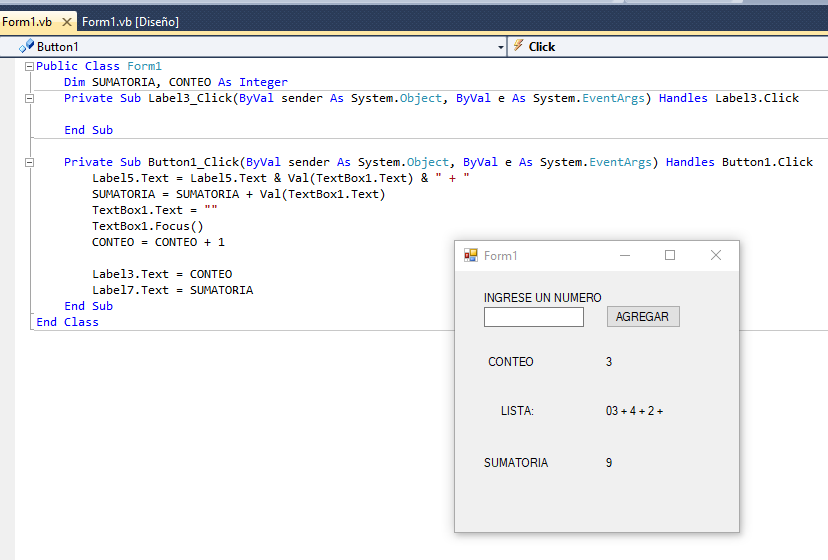Click the TextBox1.Text = "" code line

coord(155,210)
